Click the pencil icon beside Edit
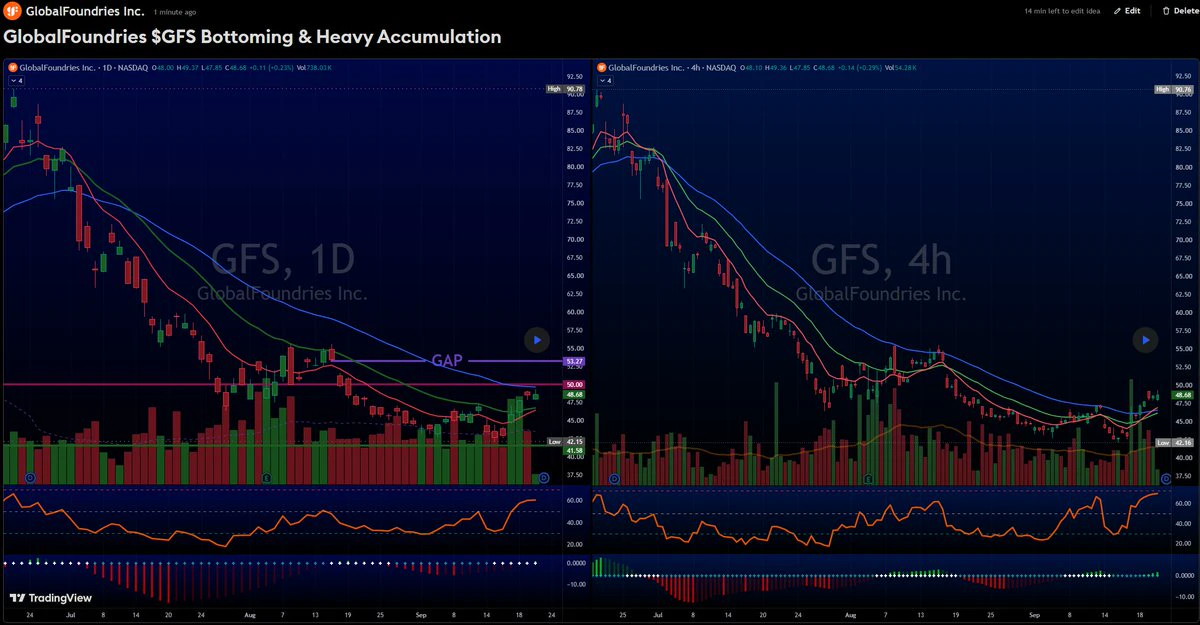The height and width of the screenshot is (625, 1200). point(1117,11)
